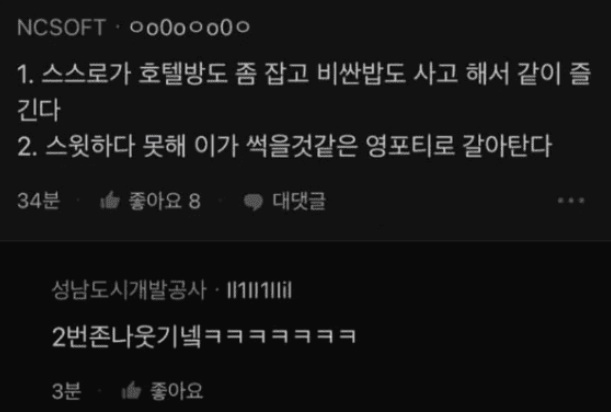611x412 pixels.
Task: Click the 3분 timestamp on the reply
Action: point(67,391)
